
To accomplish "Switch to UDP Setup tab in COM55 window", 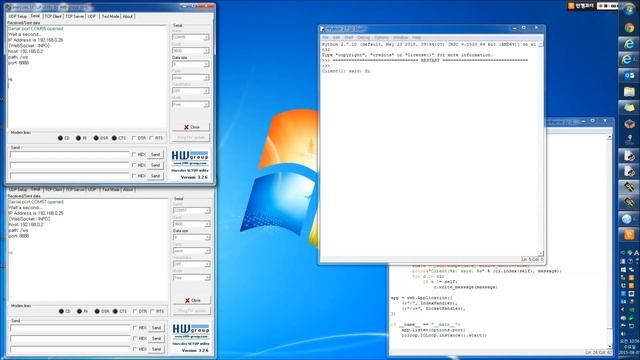I will pyautogui.click(x=18, y=16).
